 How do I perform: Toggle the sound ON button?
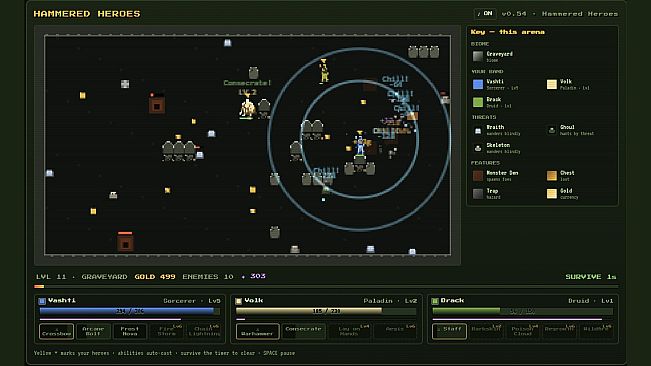(x=485, y=14)
